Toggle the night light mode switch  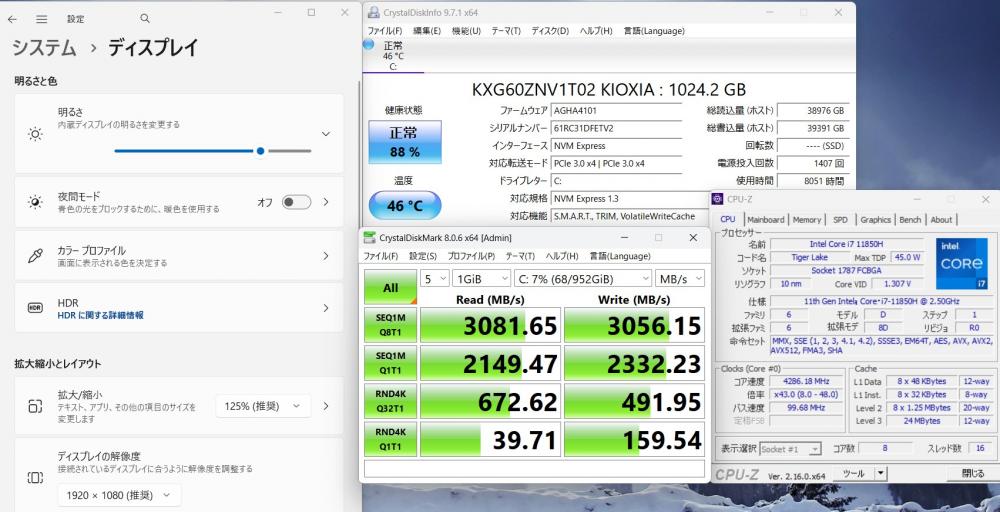[297, 202]
